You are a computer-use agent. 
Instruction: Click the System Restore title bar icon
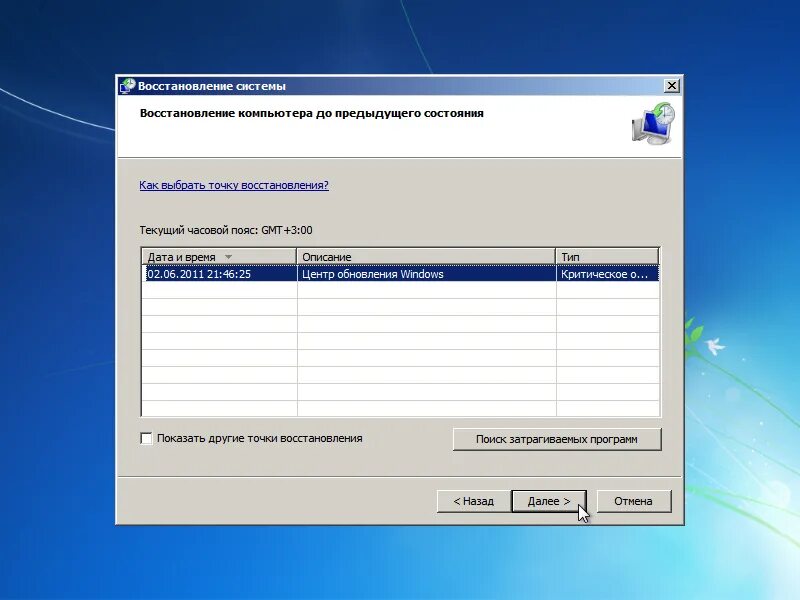(128, 86)
